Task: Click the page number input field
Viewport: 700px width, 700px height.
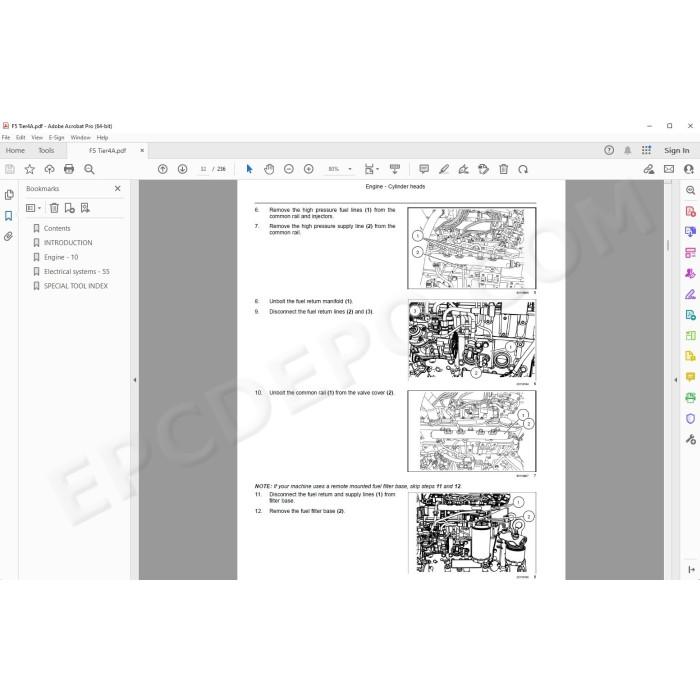Action: click(x=203, y=169)
